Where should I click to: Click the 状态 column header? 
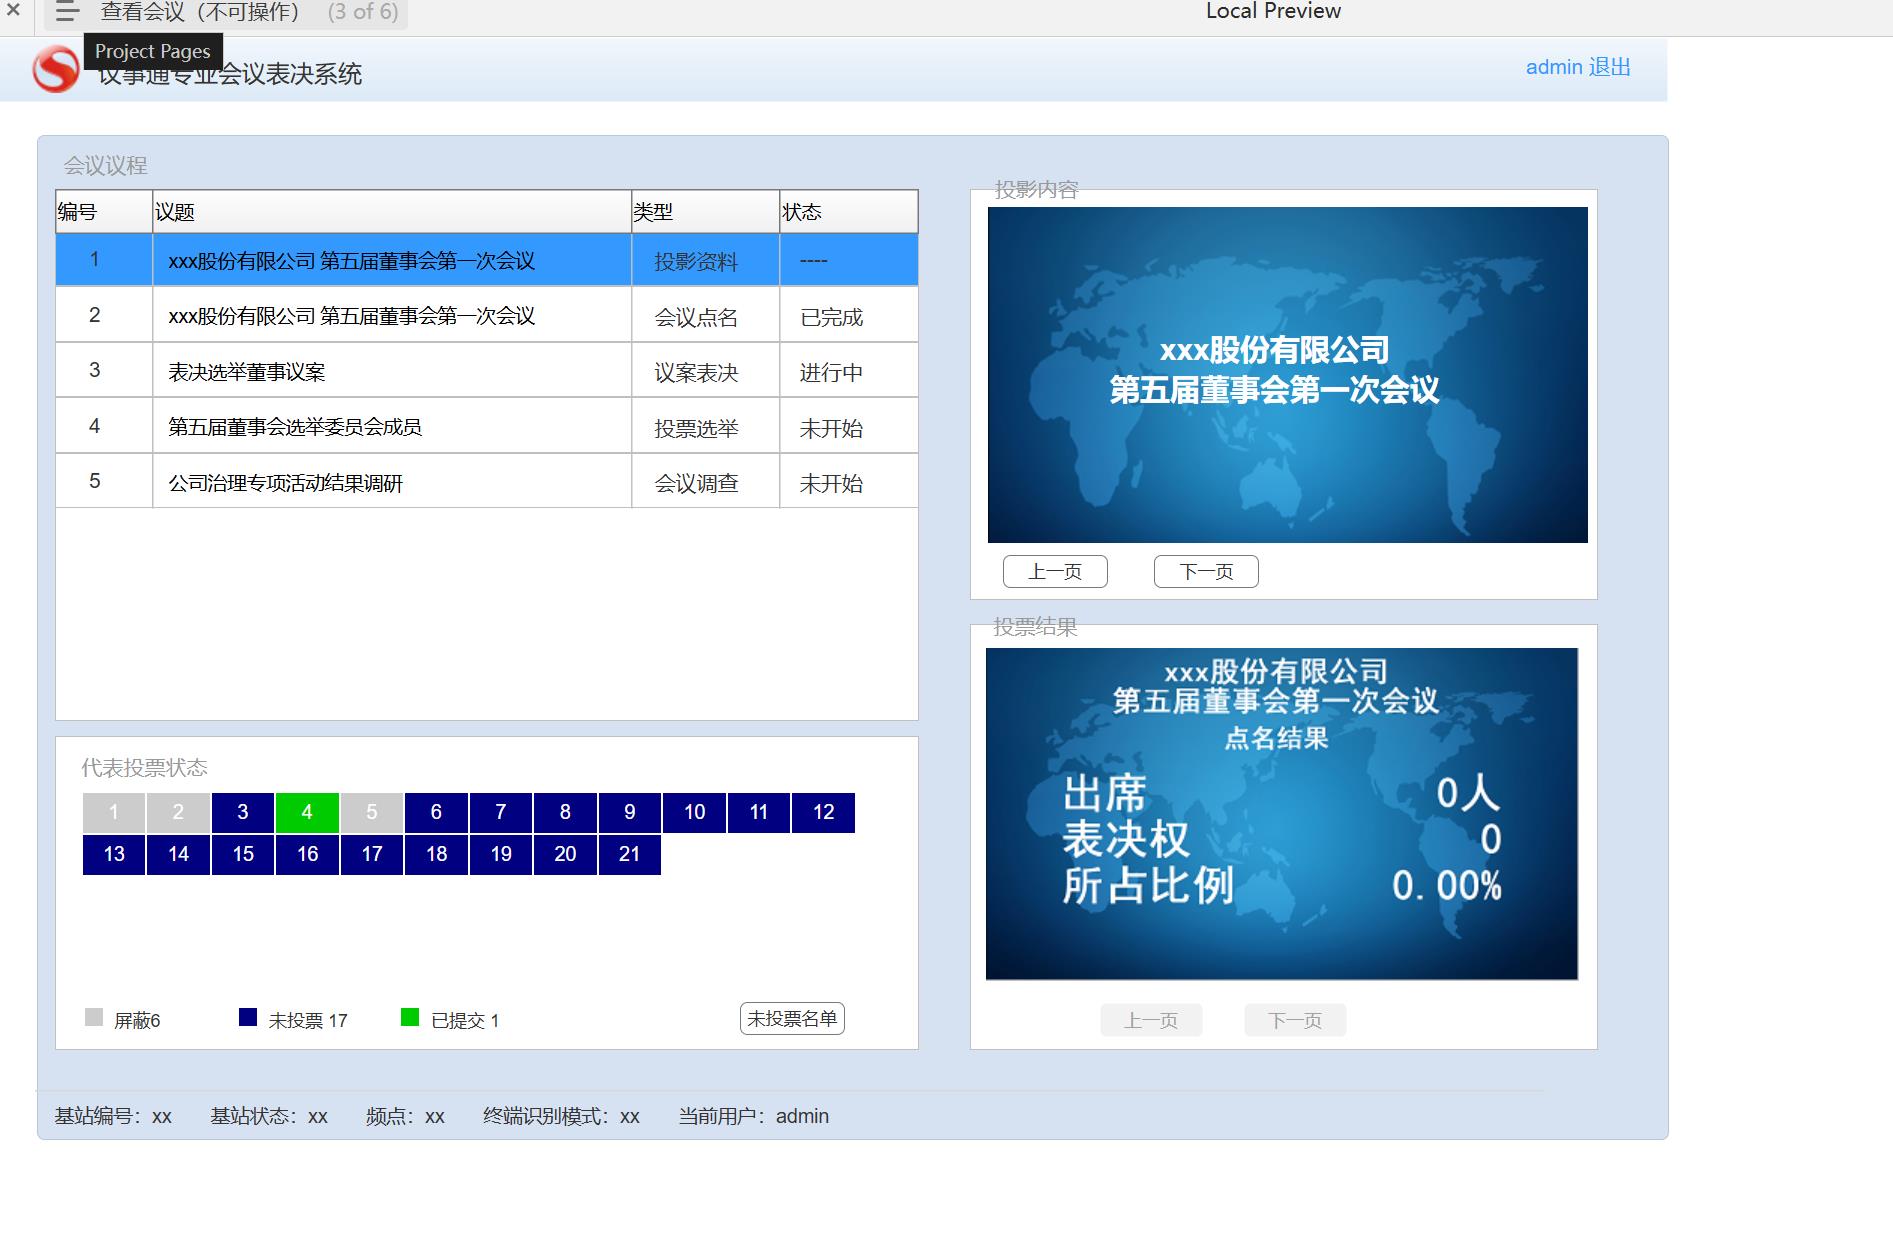click(849, 212)
